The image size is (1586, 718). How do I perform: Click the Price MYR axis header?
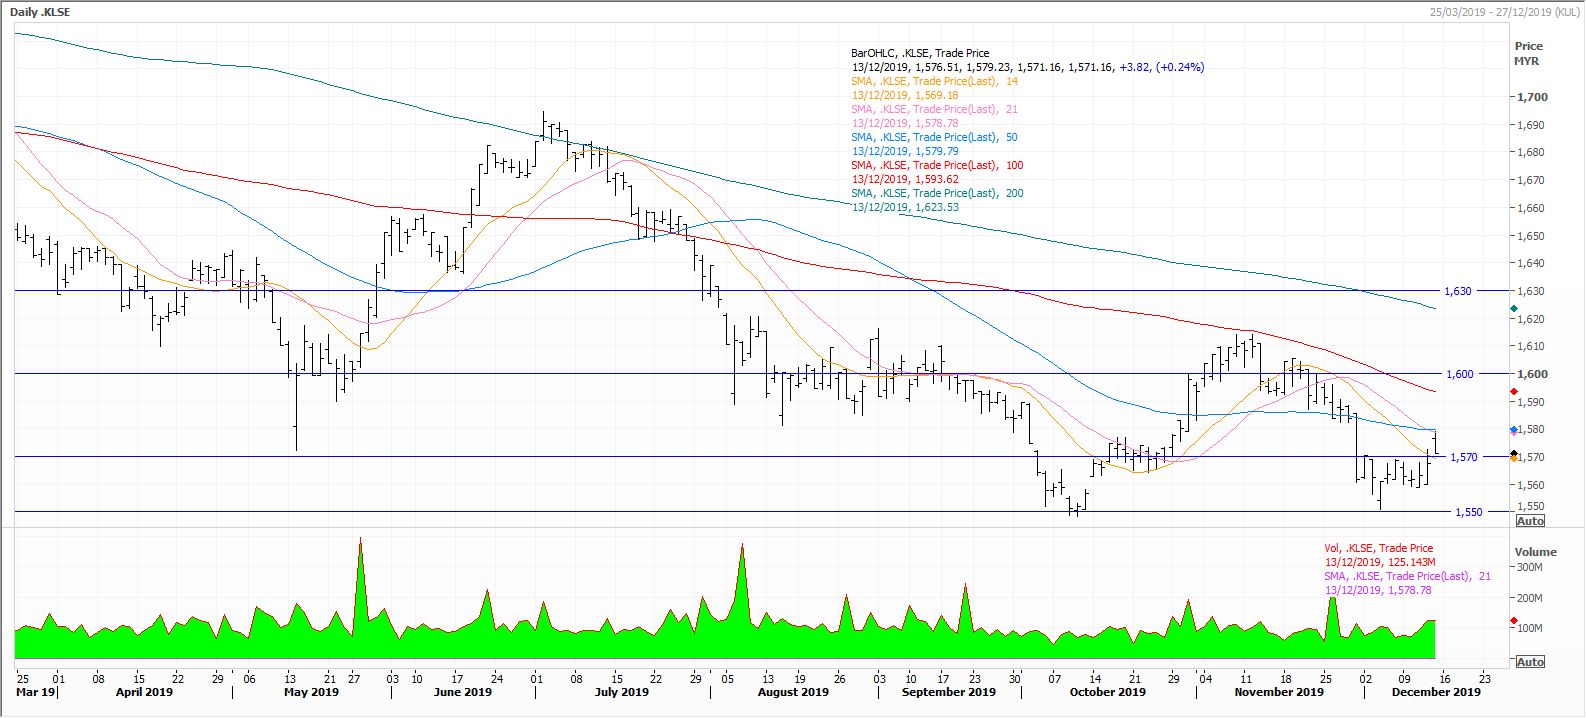tap(1528, 53)
